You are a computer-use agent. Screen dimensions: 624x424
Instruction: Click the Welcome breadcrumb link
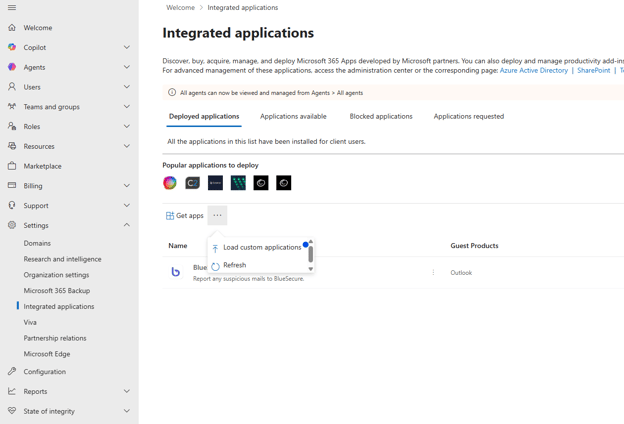[x=180, y=8]
